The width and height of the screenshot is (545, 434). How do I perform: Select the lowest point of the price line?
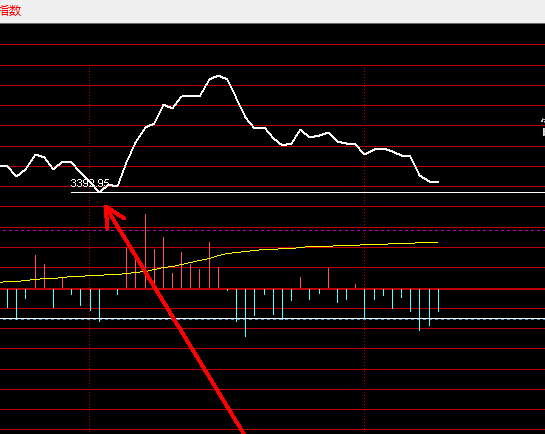point(99,191)
